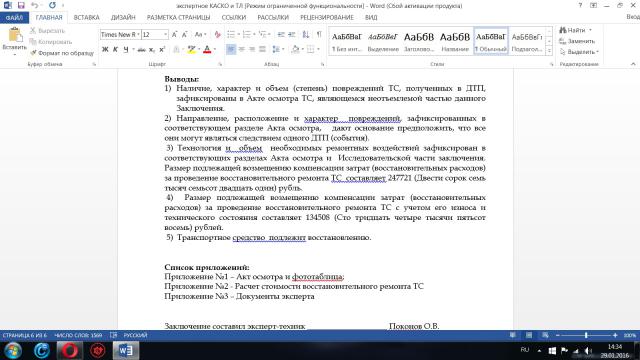640x360 pixels.
Task: Redo the action in Quick Access toolbar
Action: click(52, 6)
